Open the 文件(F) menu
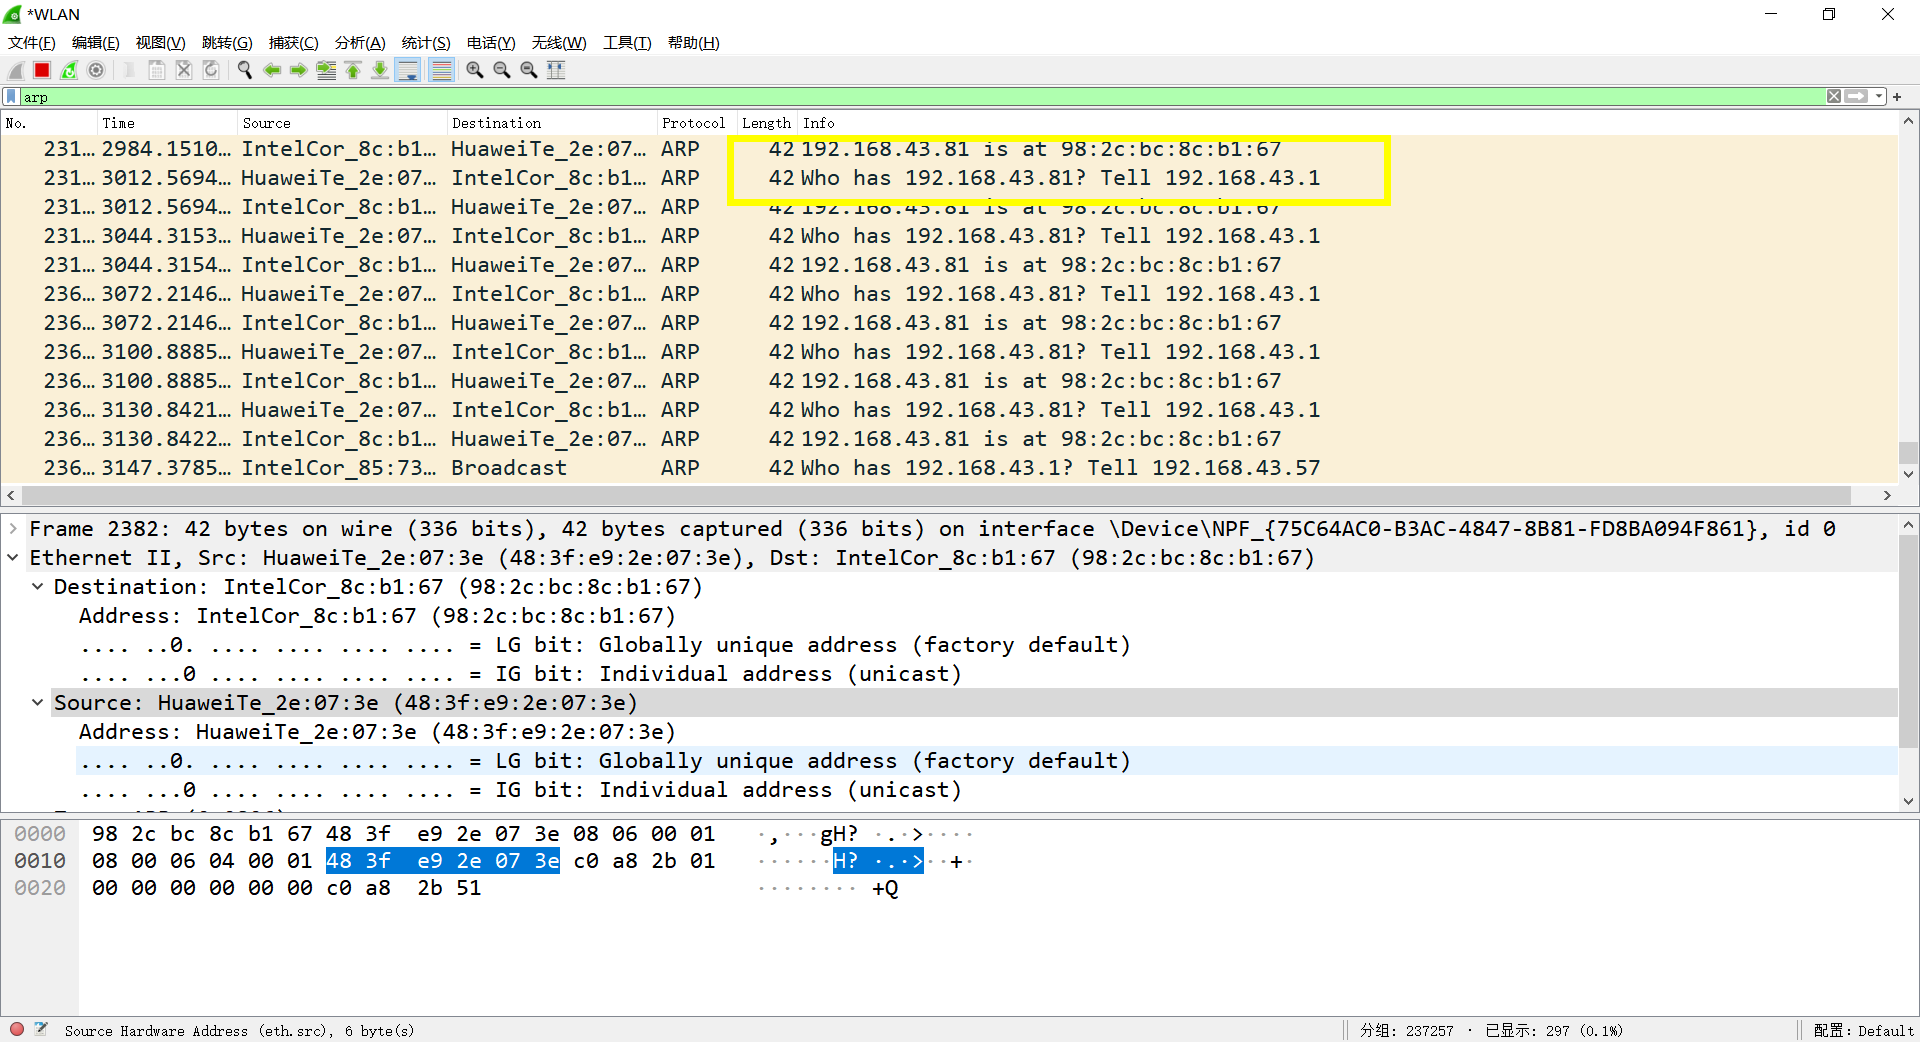The height and width of the screenshot is (1042, 1920). [32, 43]
